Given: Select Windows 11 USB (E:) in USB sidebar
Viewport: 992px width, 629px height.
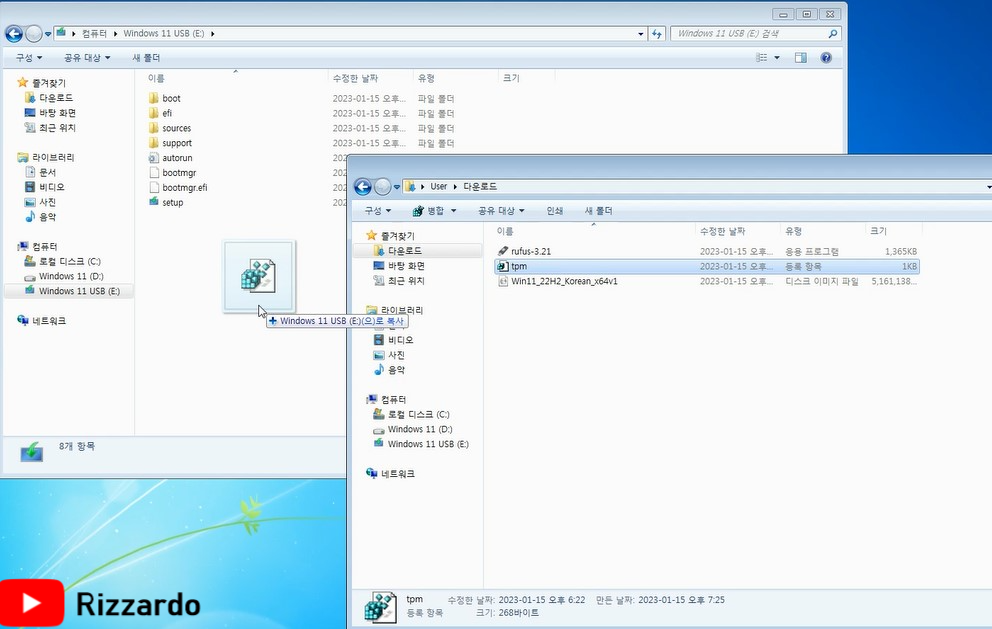Looking at the screenshot, I should 68,291.
